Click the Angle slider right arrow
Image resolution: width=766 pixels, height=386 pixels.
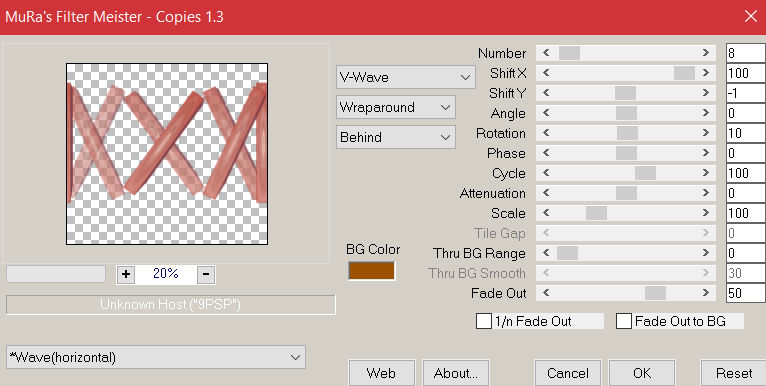[x=706, y=113]
